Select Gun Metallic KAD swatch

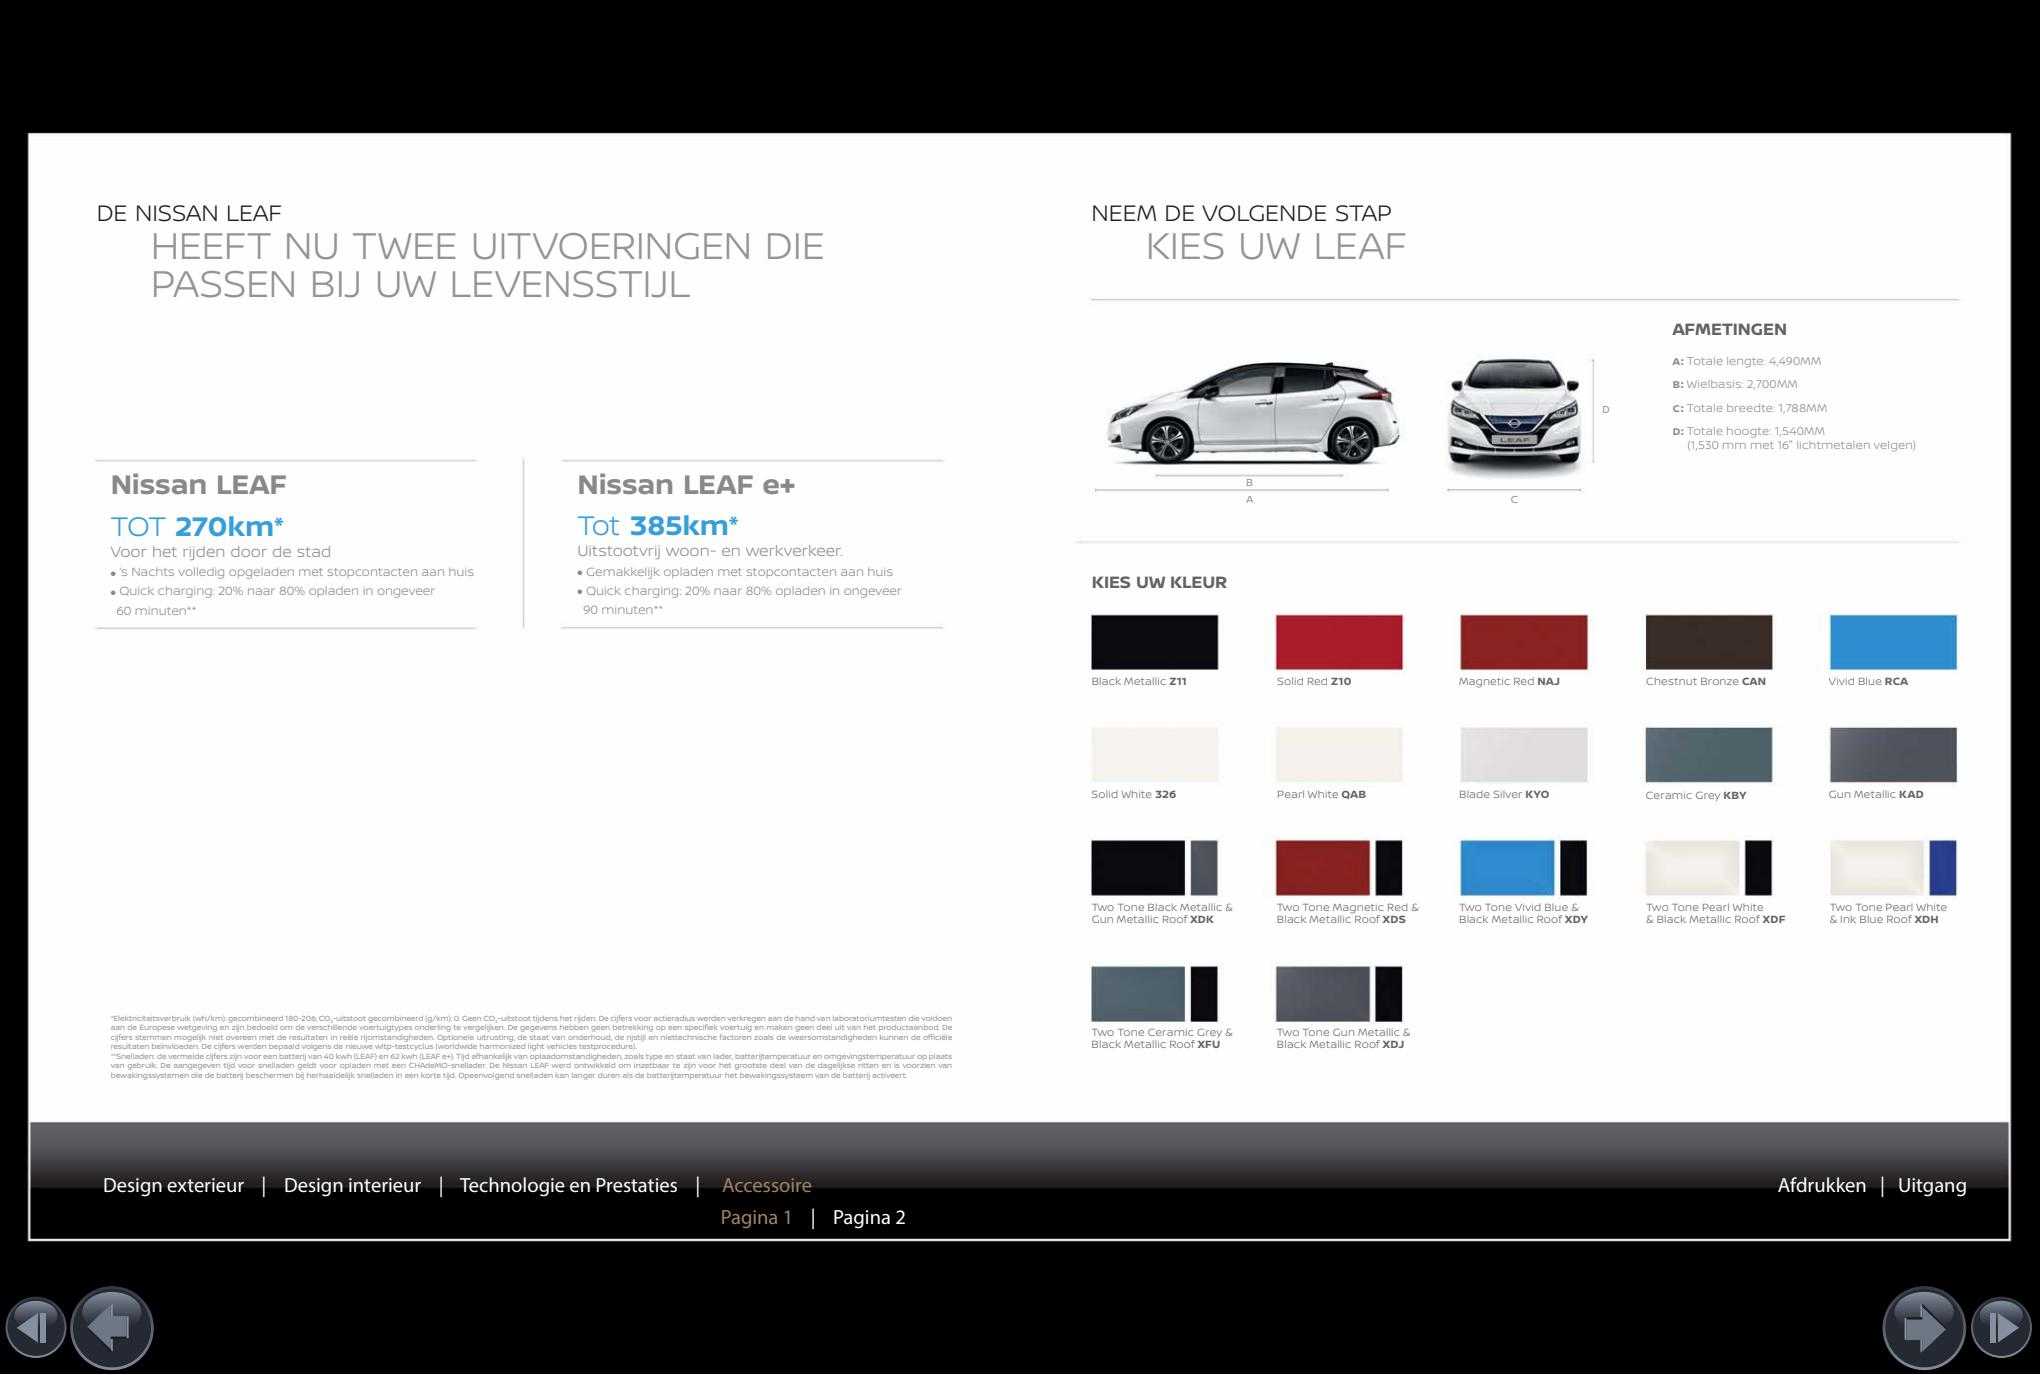[x=1893, y=755]
